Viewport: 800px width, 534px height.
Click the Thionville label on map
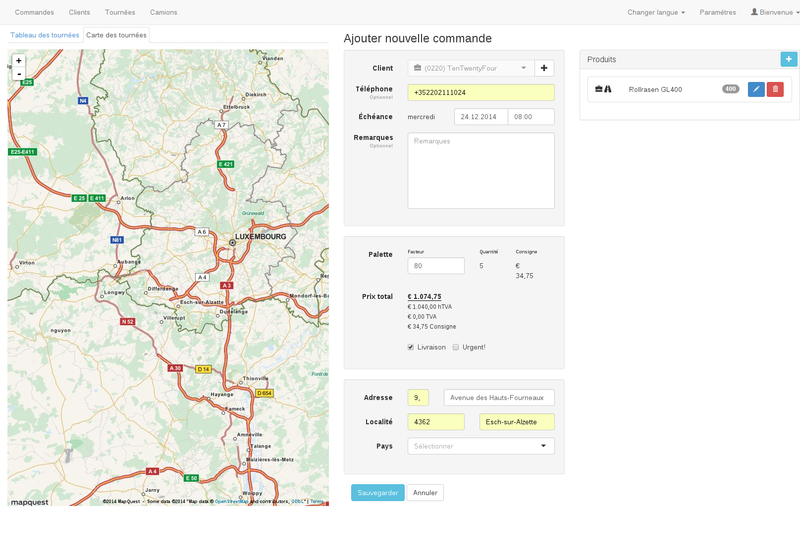point(255,378)
